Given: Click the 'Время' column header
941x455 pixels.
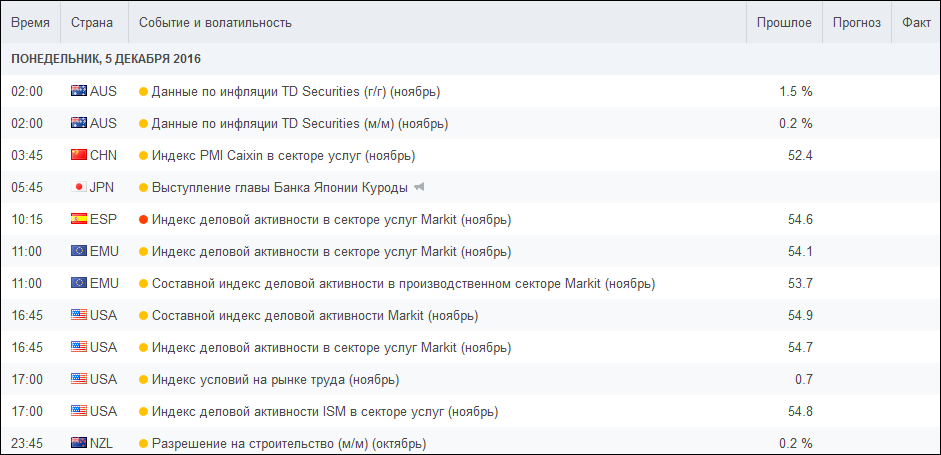Looking at the screenshot, I should pos(30,22).
